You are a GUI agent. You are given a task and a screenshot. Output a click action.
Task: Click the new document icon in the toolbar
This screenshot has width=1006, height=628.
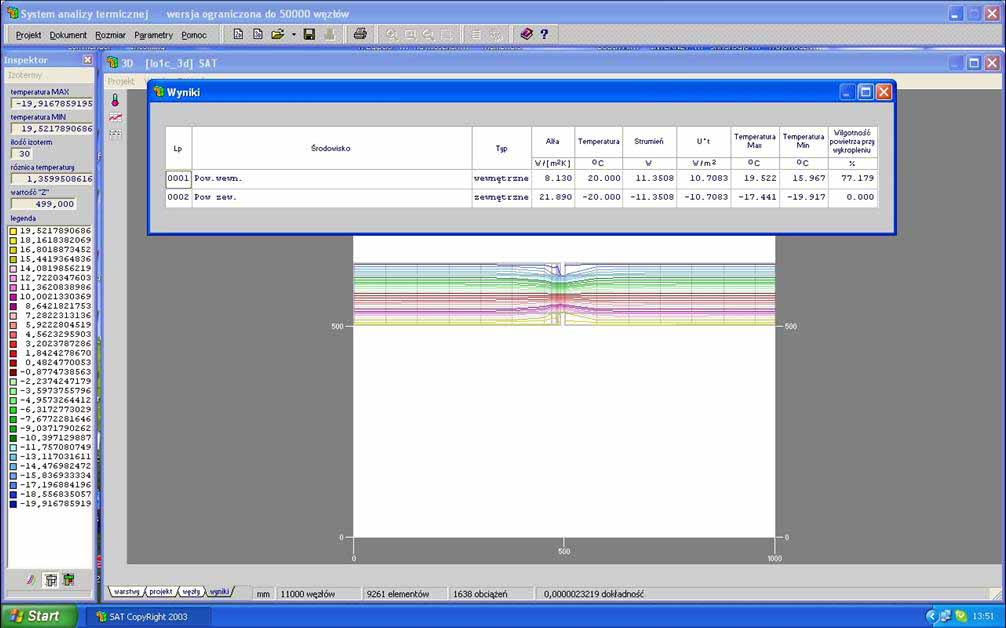pos(238,35)
